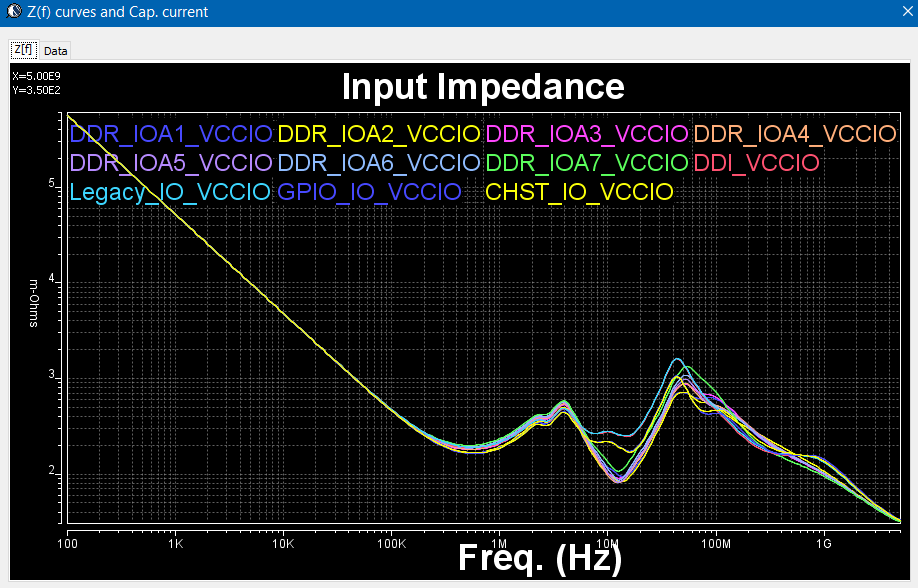Pick the CHST_IO_VCCIO legend entry

click(578, 191)
